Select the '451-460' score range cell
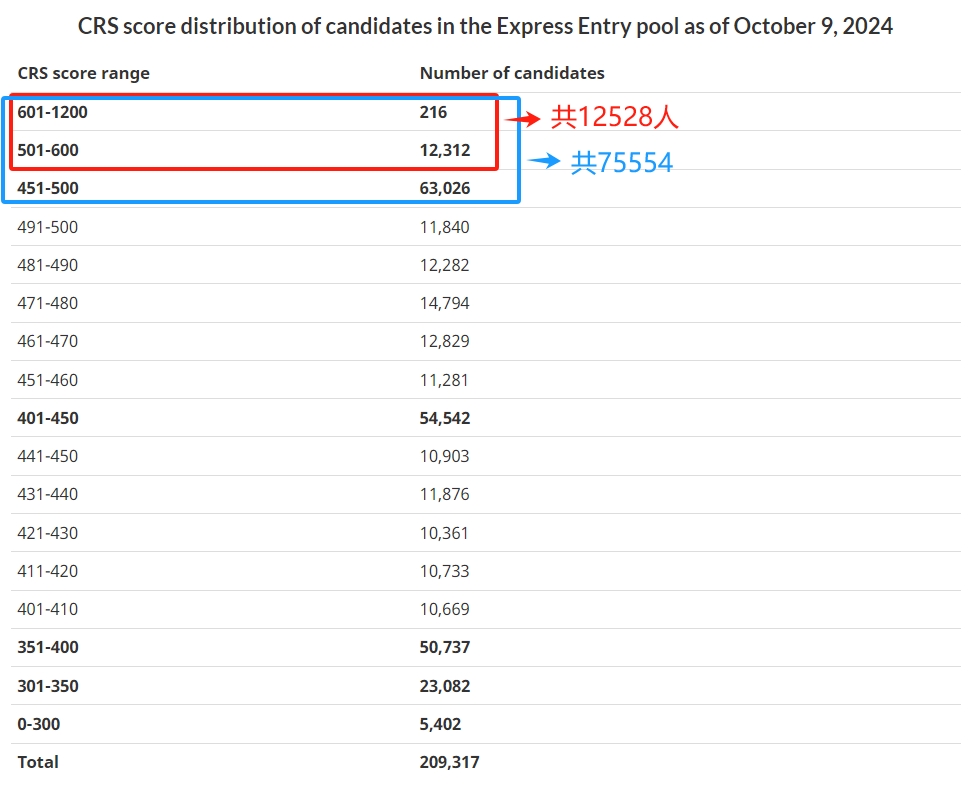975x786 pixels. [48, 381]
